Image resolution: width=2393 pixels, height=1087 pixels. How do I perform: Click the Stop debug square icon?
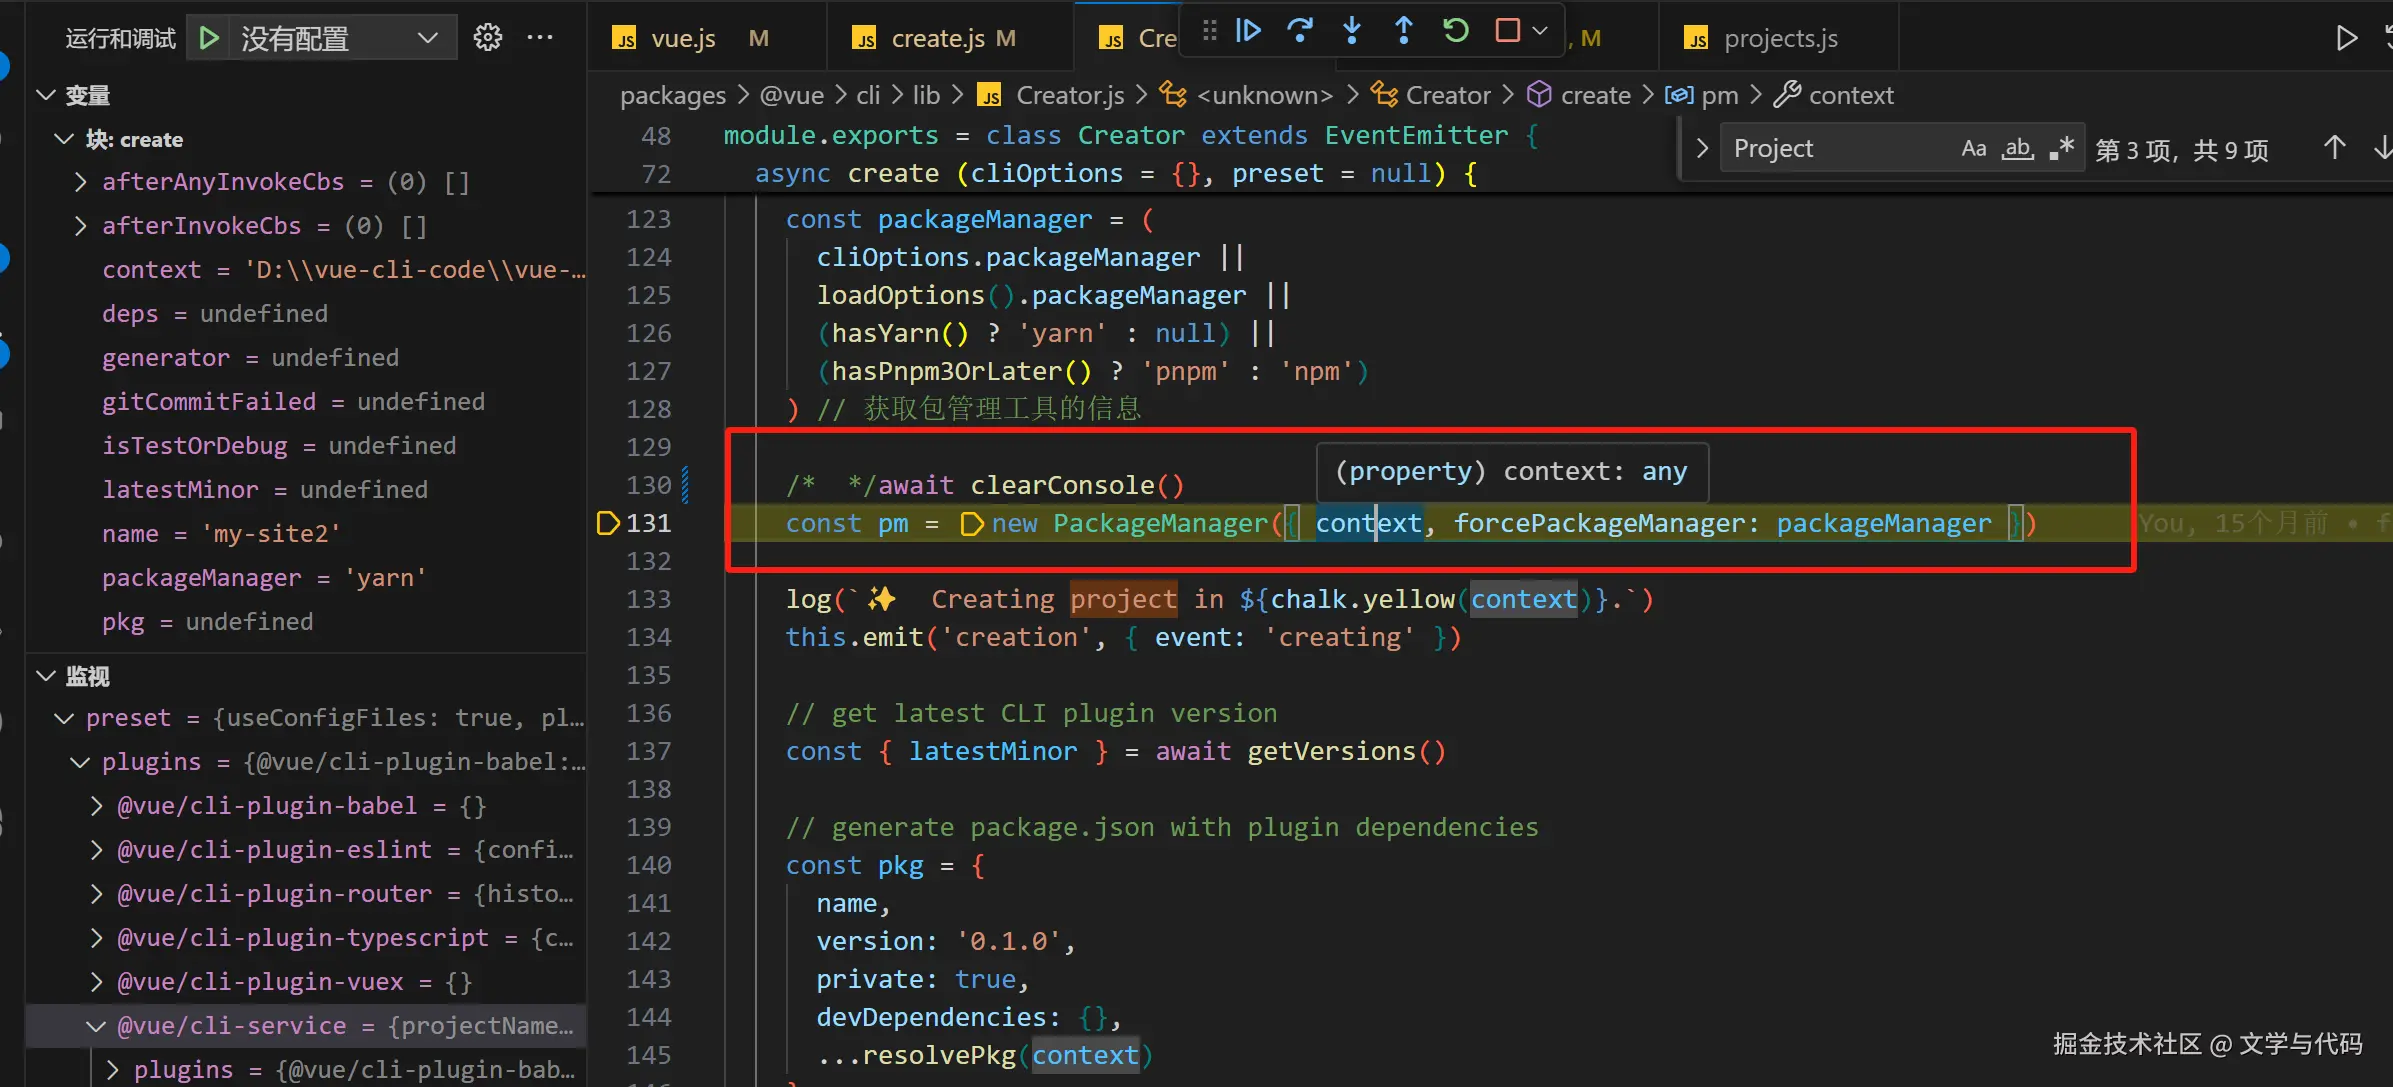(x=1507, y=31)
